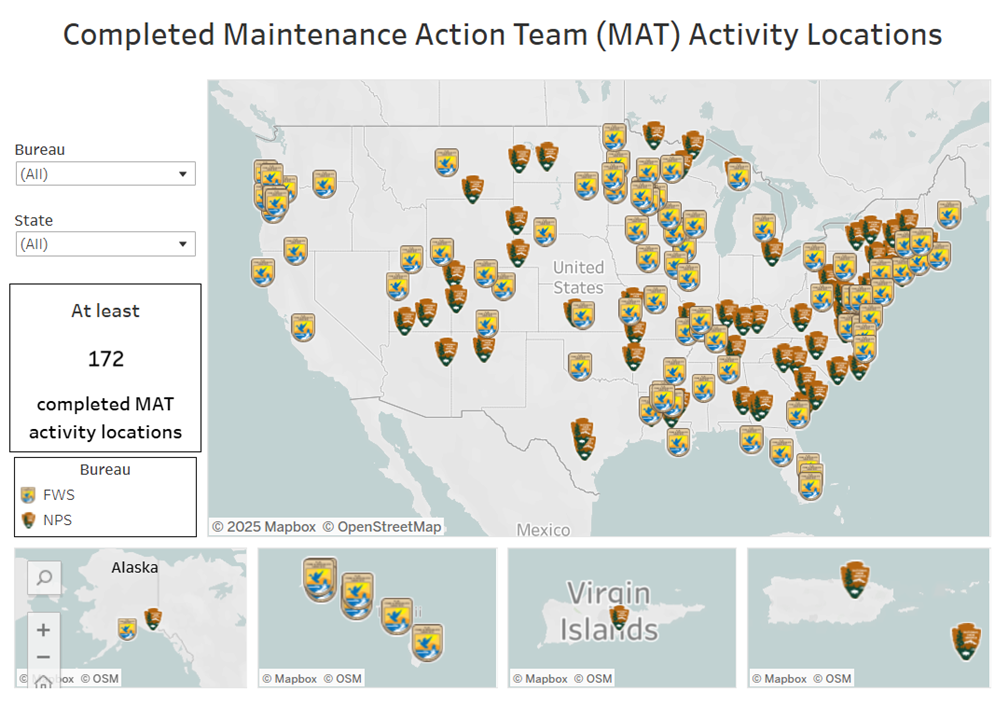The image size is (1003, 706).
Task: Click the 'State' filter label
Action: click(34, 221)
